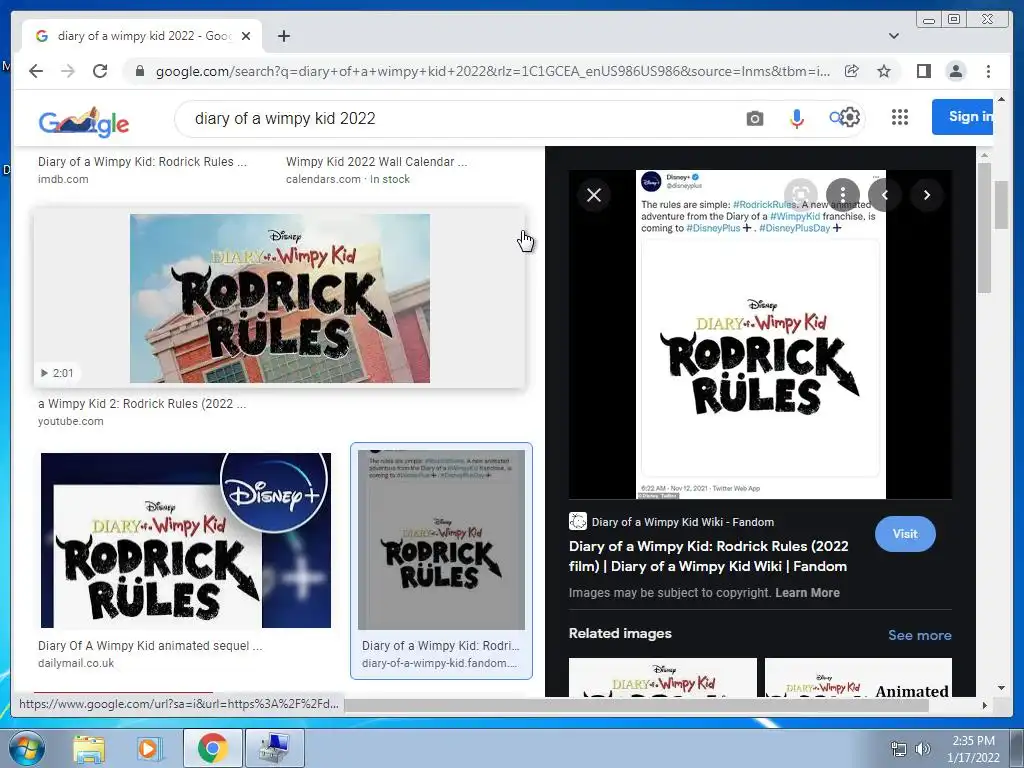
Task: Show next image in preview
Action: 927,195
